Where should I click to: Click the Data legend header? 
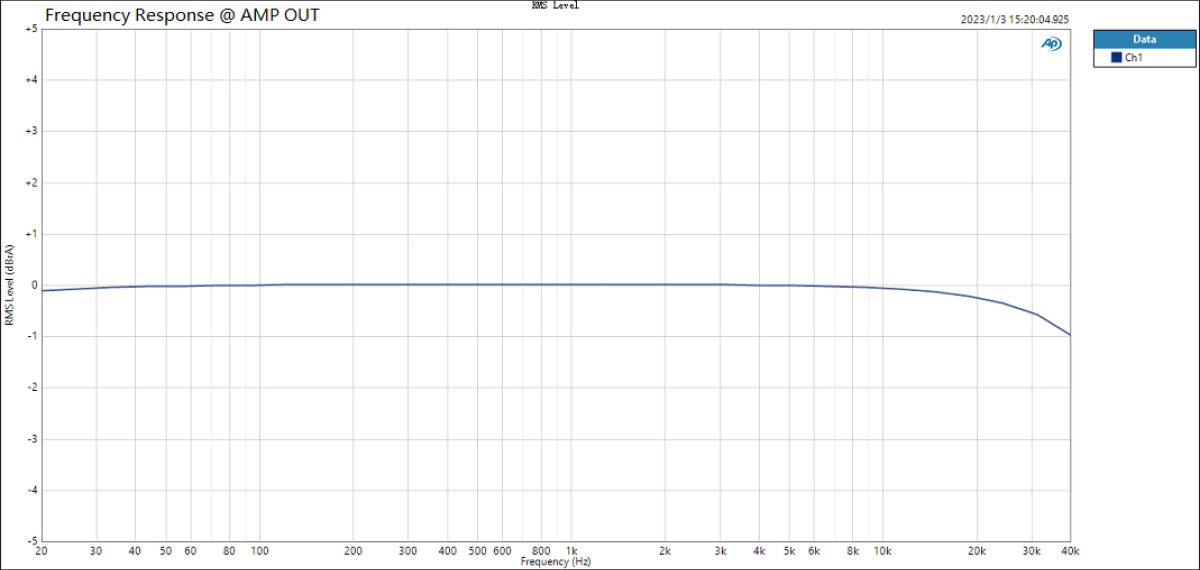1144,39
